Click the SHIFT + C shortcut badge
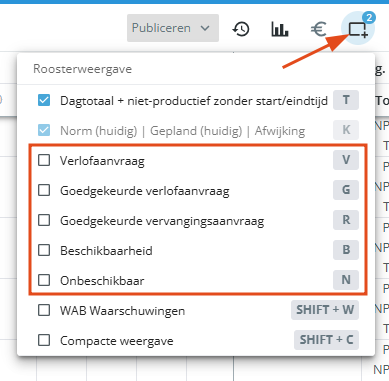The image size is (389, 381). click(326, 340)
